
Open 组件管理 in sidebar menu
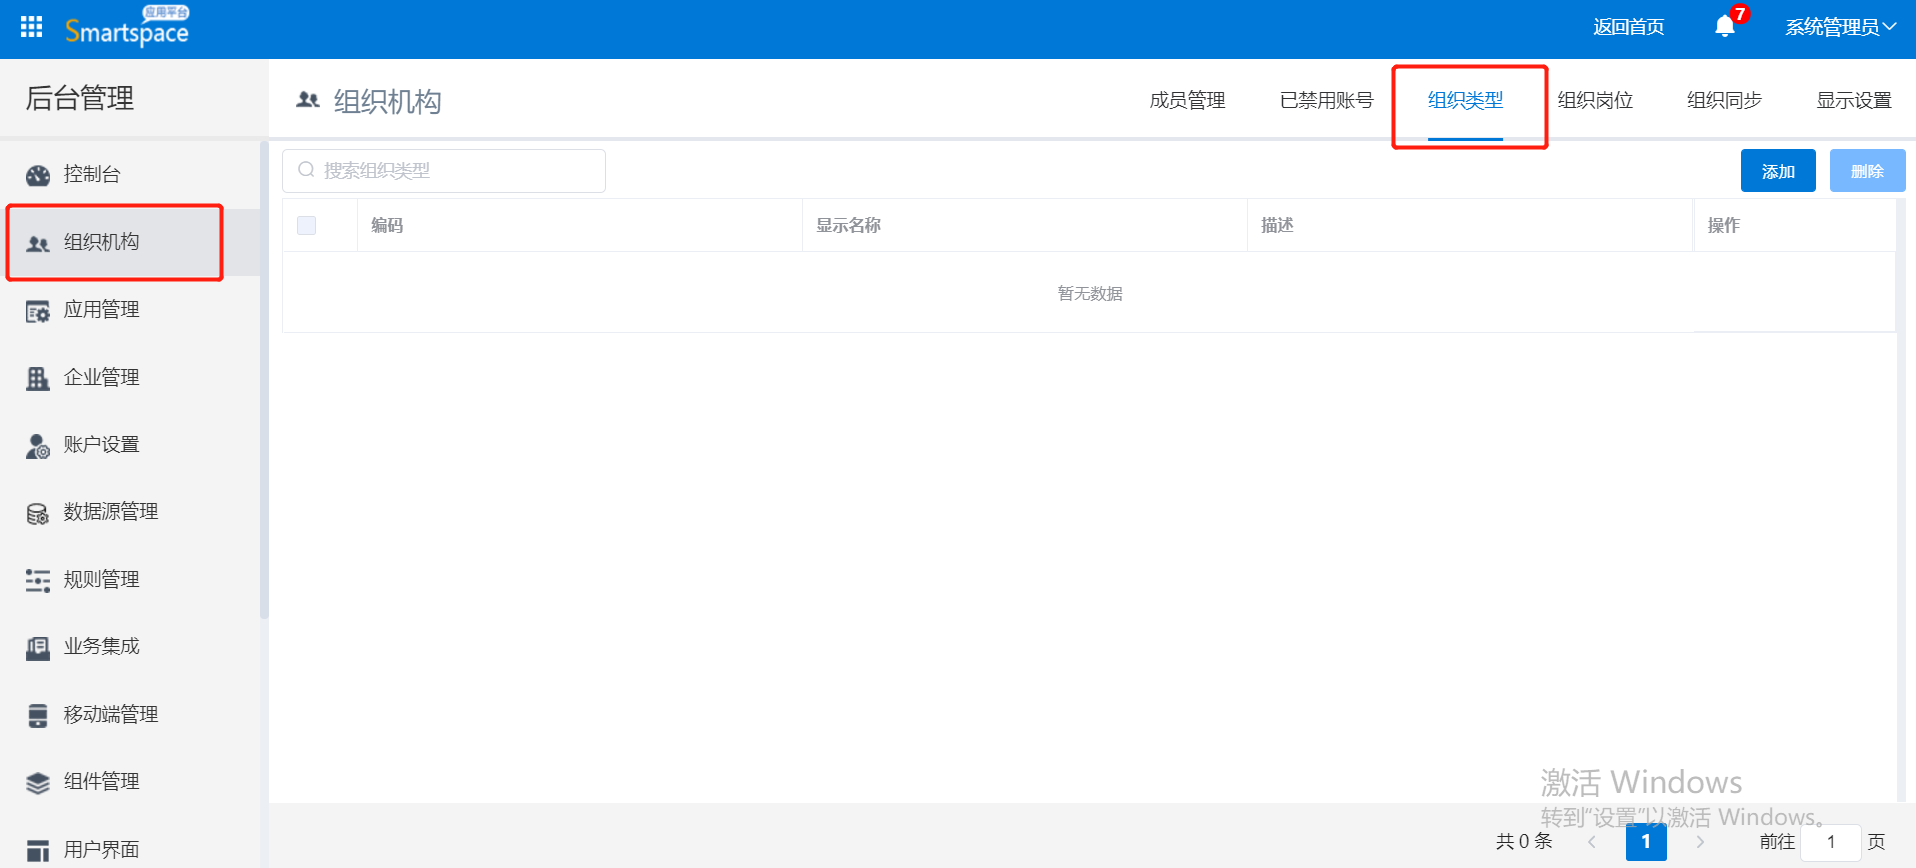point(101,782)
